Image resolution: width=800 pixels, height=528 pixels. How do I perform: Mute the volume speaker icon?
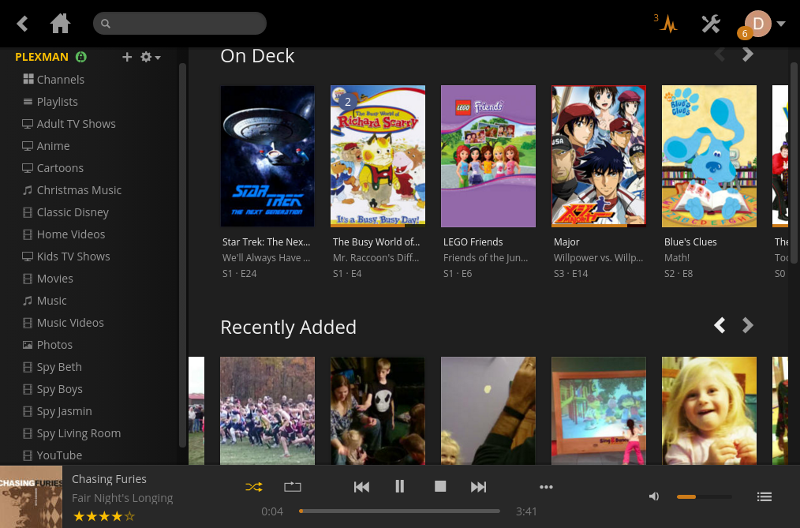pyautogui.click(x=654, y=496)
